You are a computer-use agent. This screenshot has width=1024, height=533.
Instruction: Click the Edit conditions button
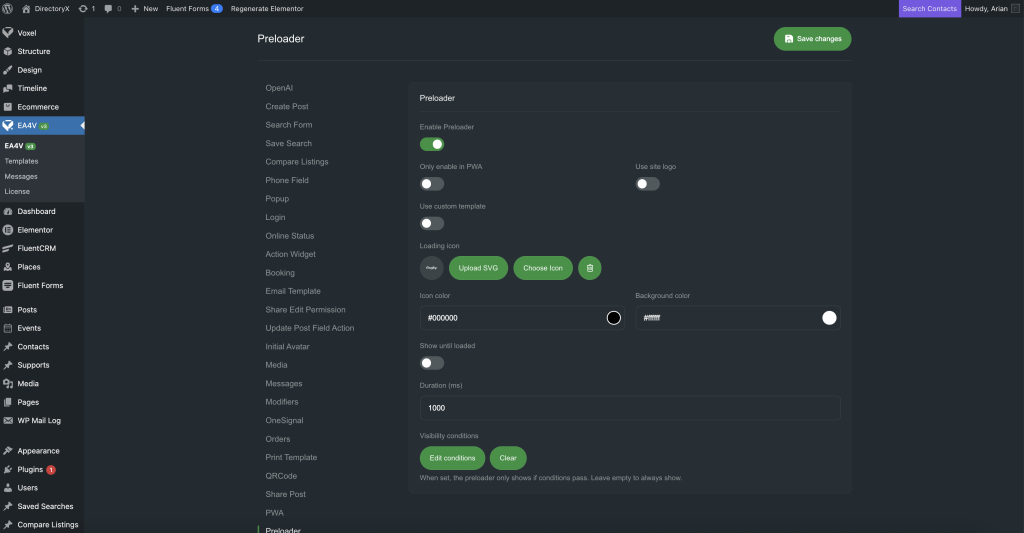pyautogui.click(x=452, y=458)
